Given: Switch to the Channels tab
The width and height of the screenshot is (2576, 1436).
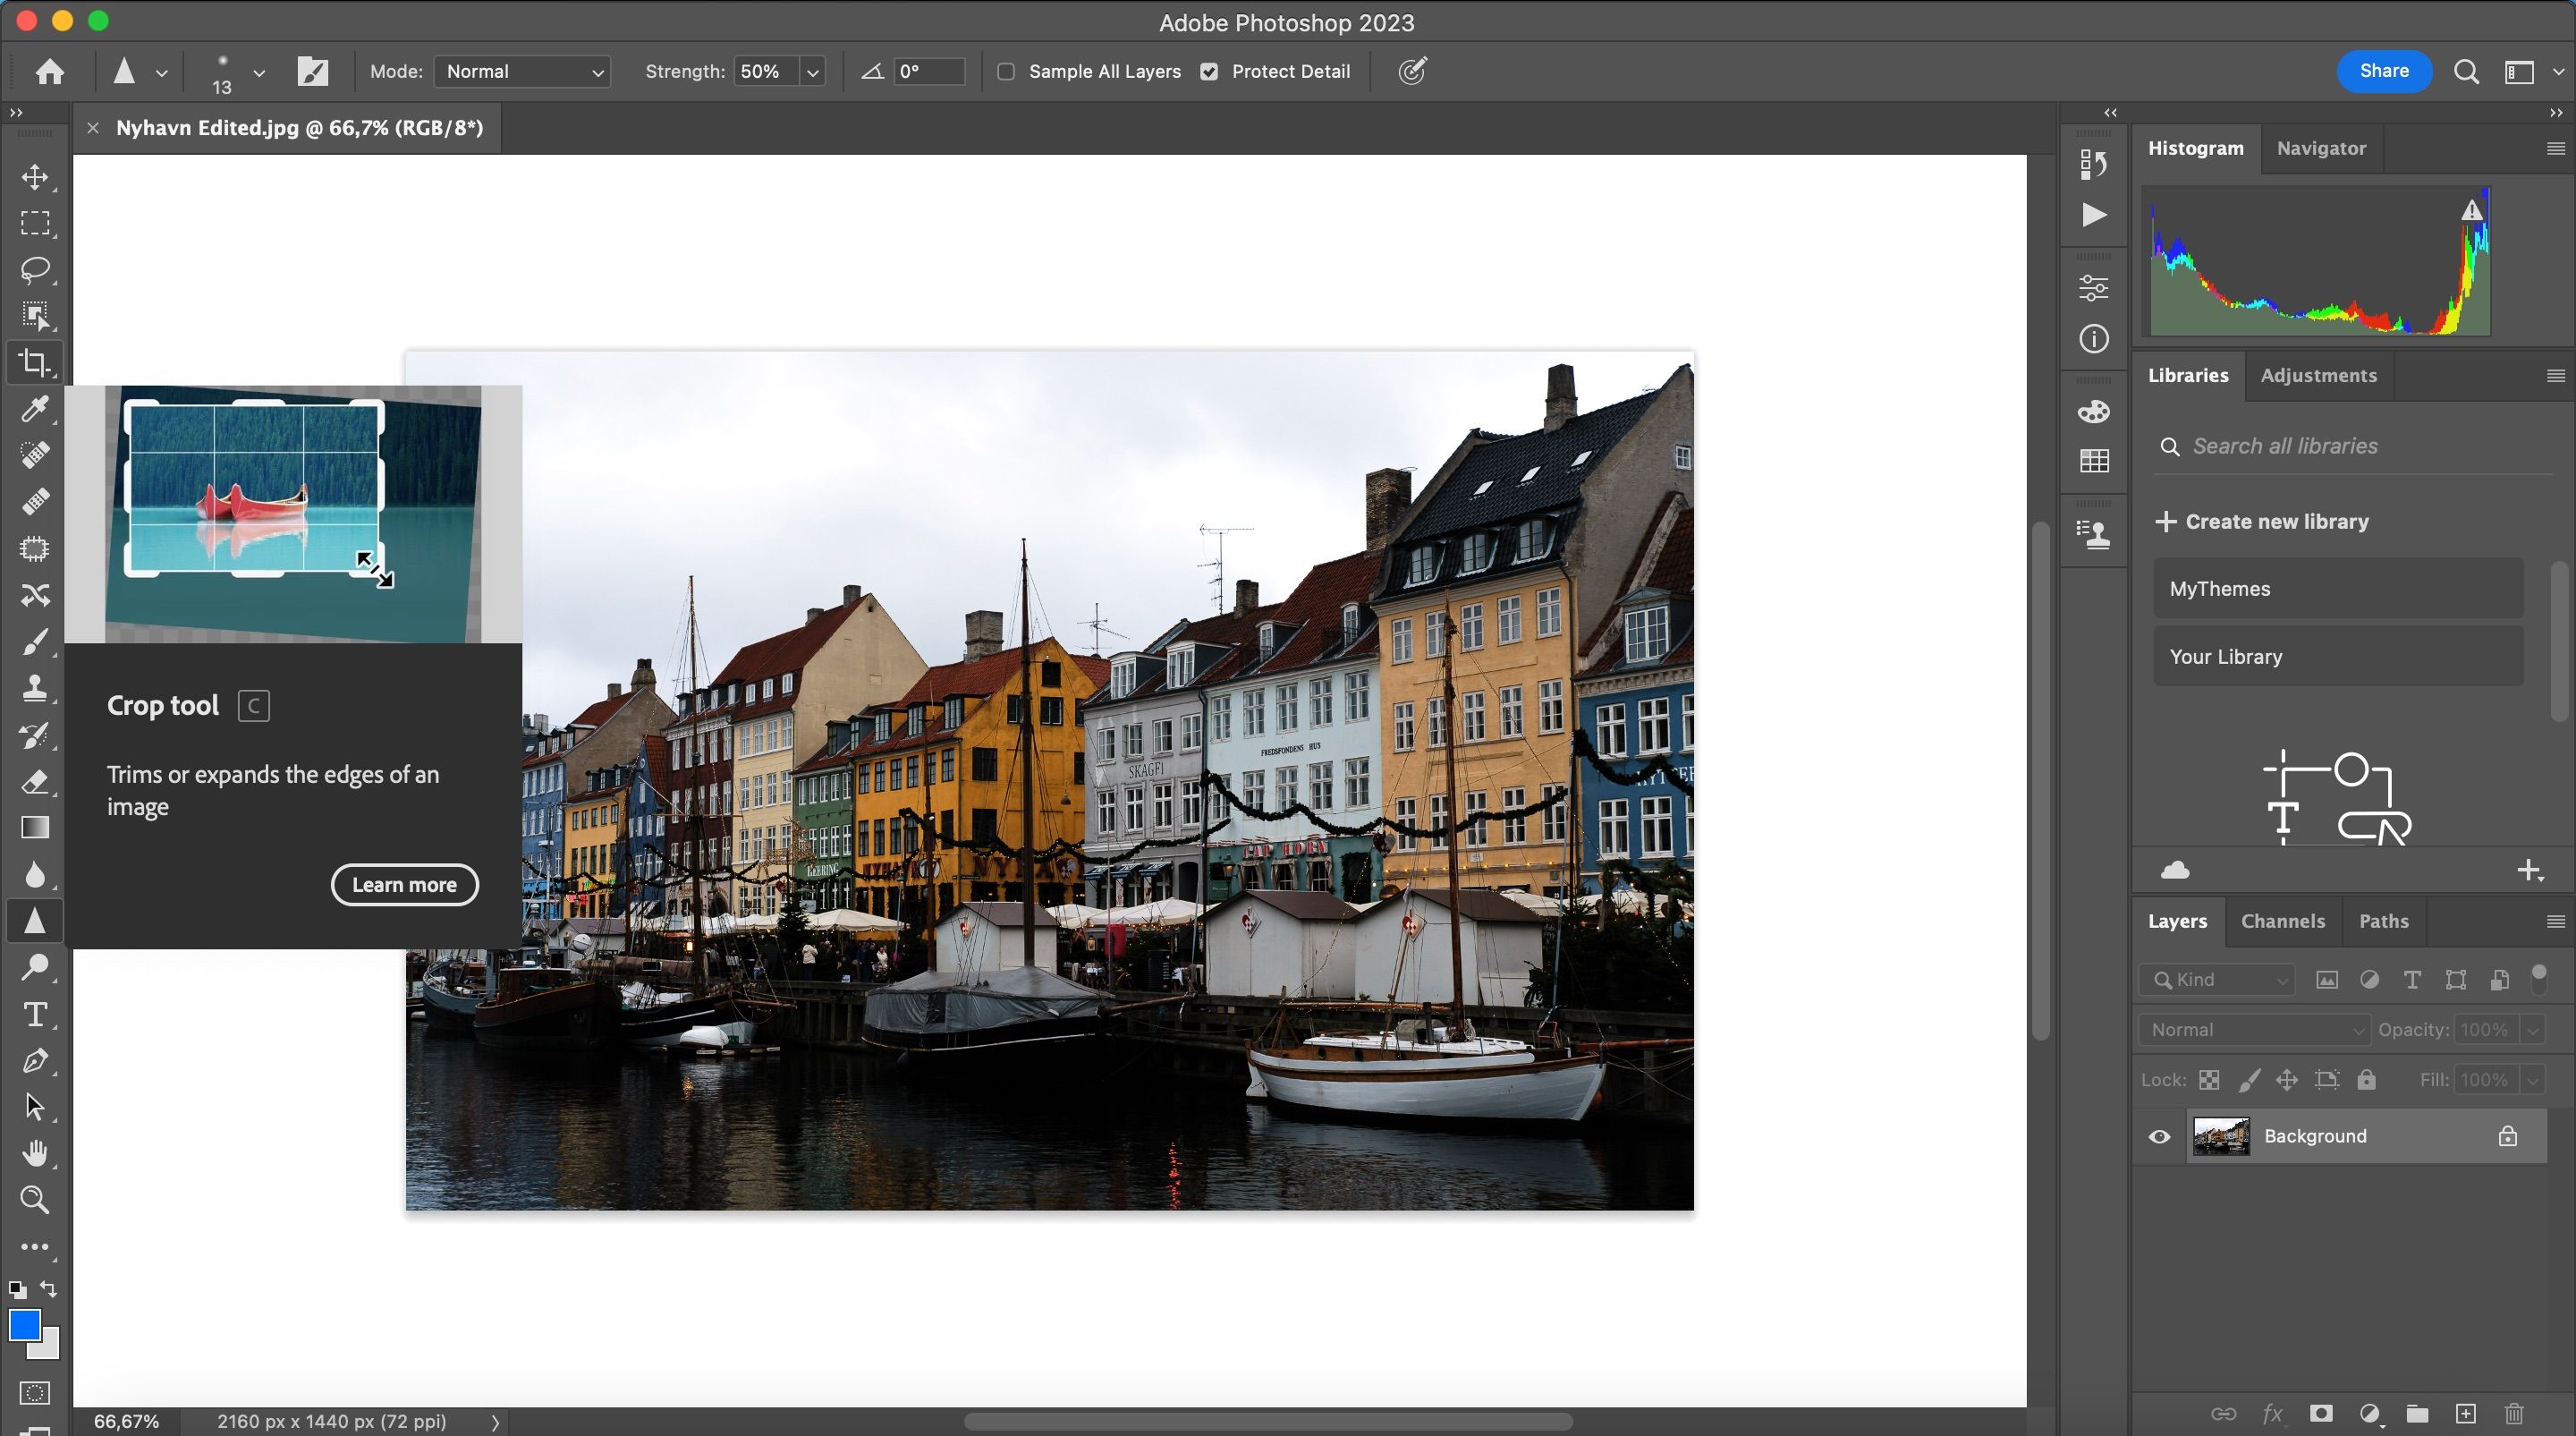Looking at the screenshot, I should pyautogui.click(x=2283, y=921).
